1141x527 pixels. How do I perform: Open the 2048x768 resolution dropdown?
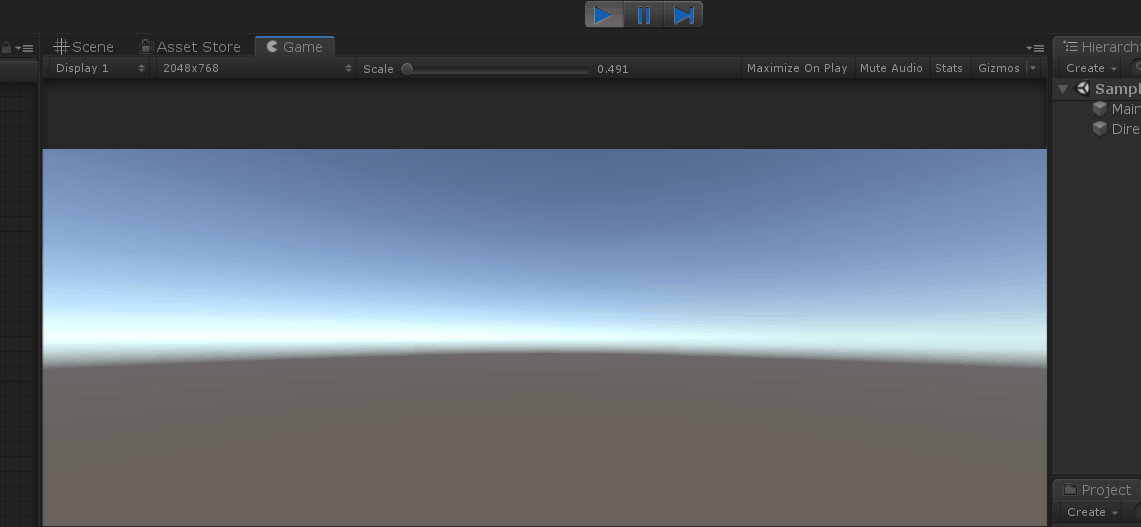(257, 68)
